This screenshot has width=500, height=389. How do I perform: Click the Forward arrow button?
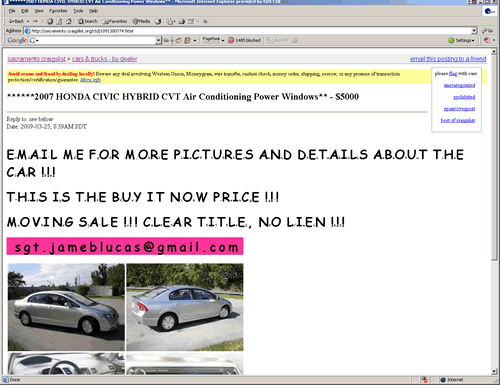point(35,21)
